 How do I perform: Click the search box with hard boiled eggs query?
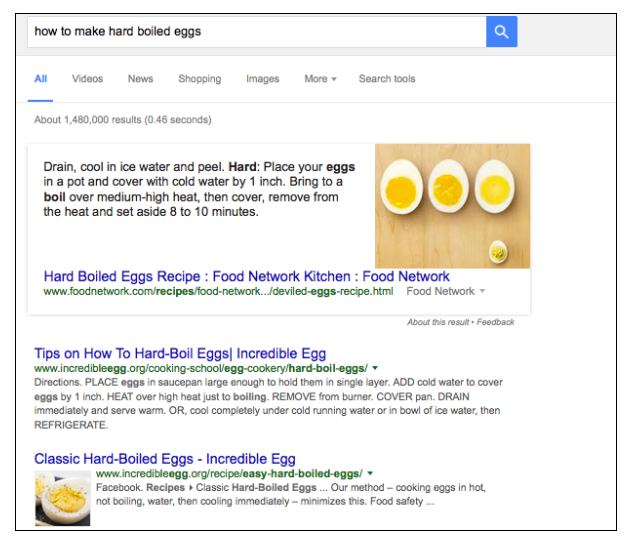257,32
